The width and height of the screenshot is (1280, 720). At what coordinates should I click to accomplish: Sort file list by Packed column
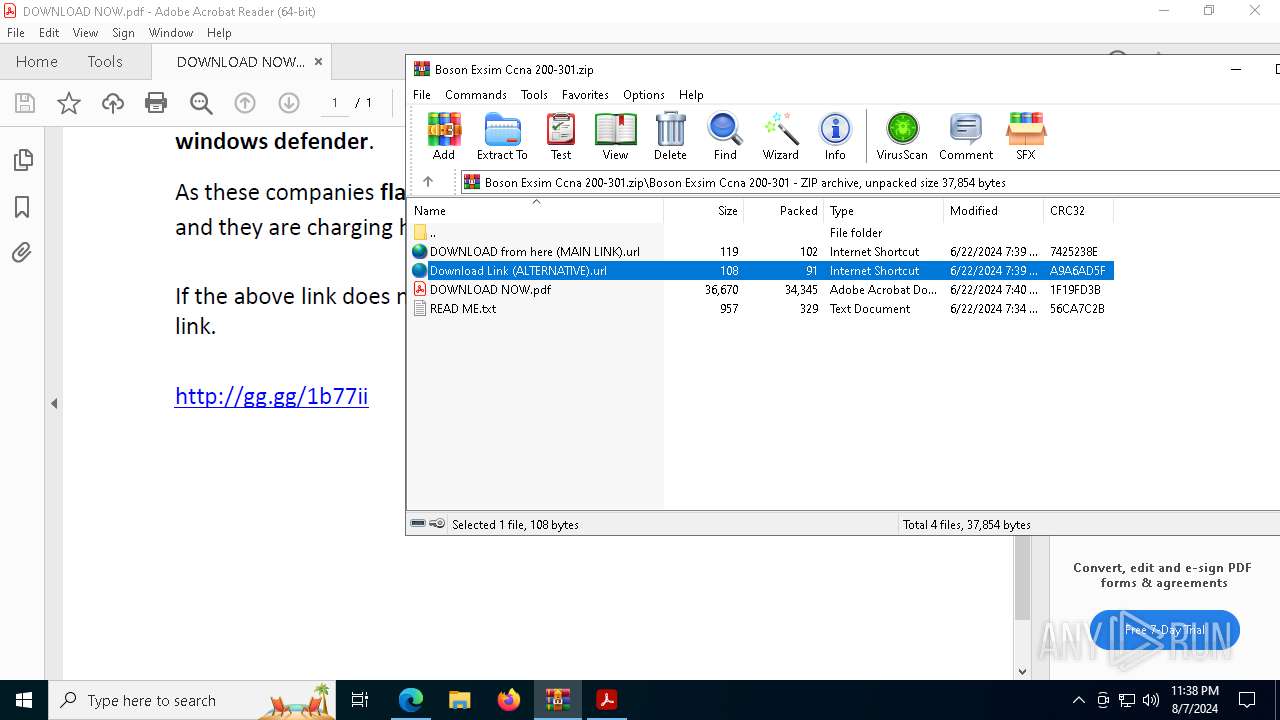coord(784,210)
